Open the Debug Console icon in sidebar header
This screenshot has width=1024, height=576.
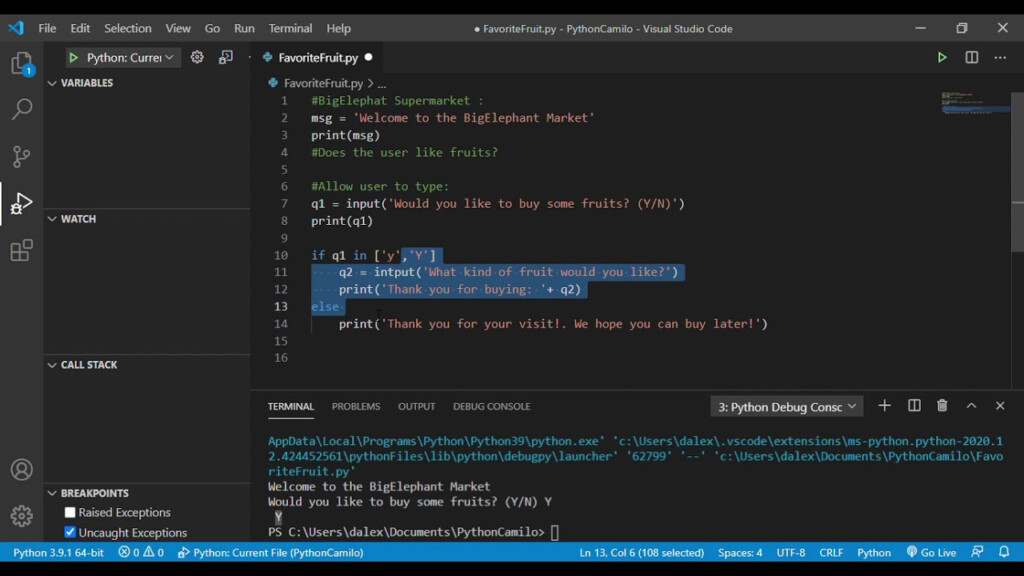click(226, 57)
